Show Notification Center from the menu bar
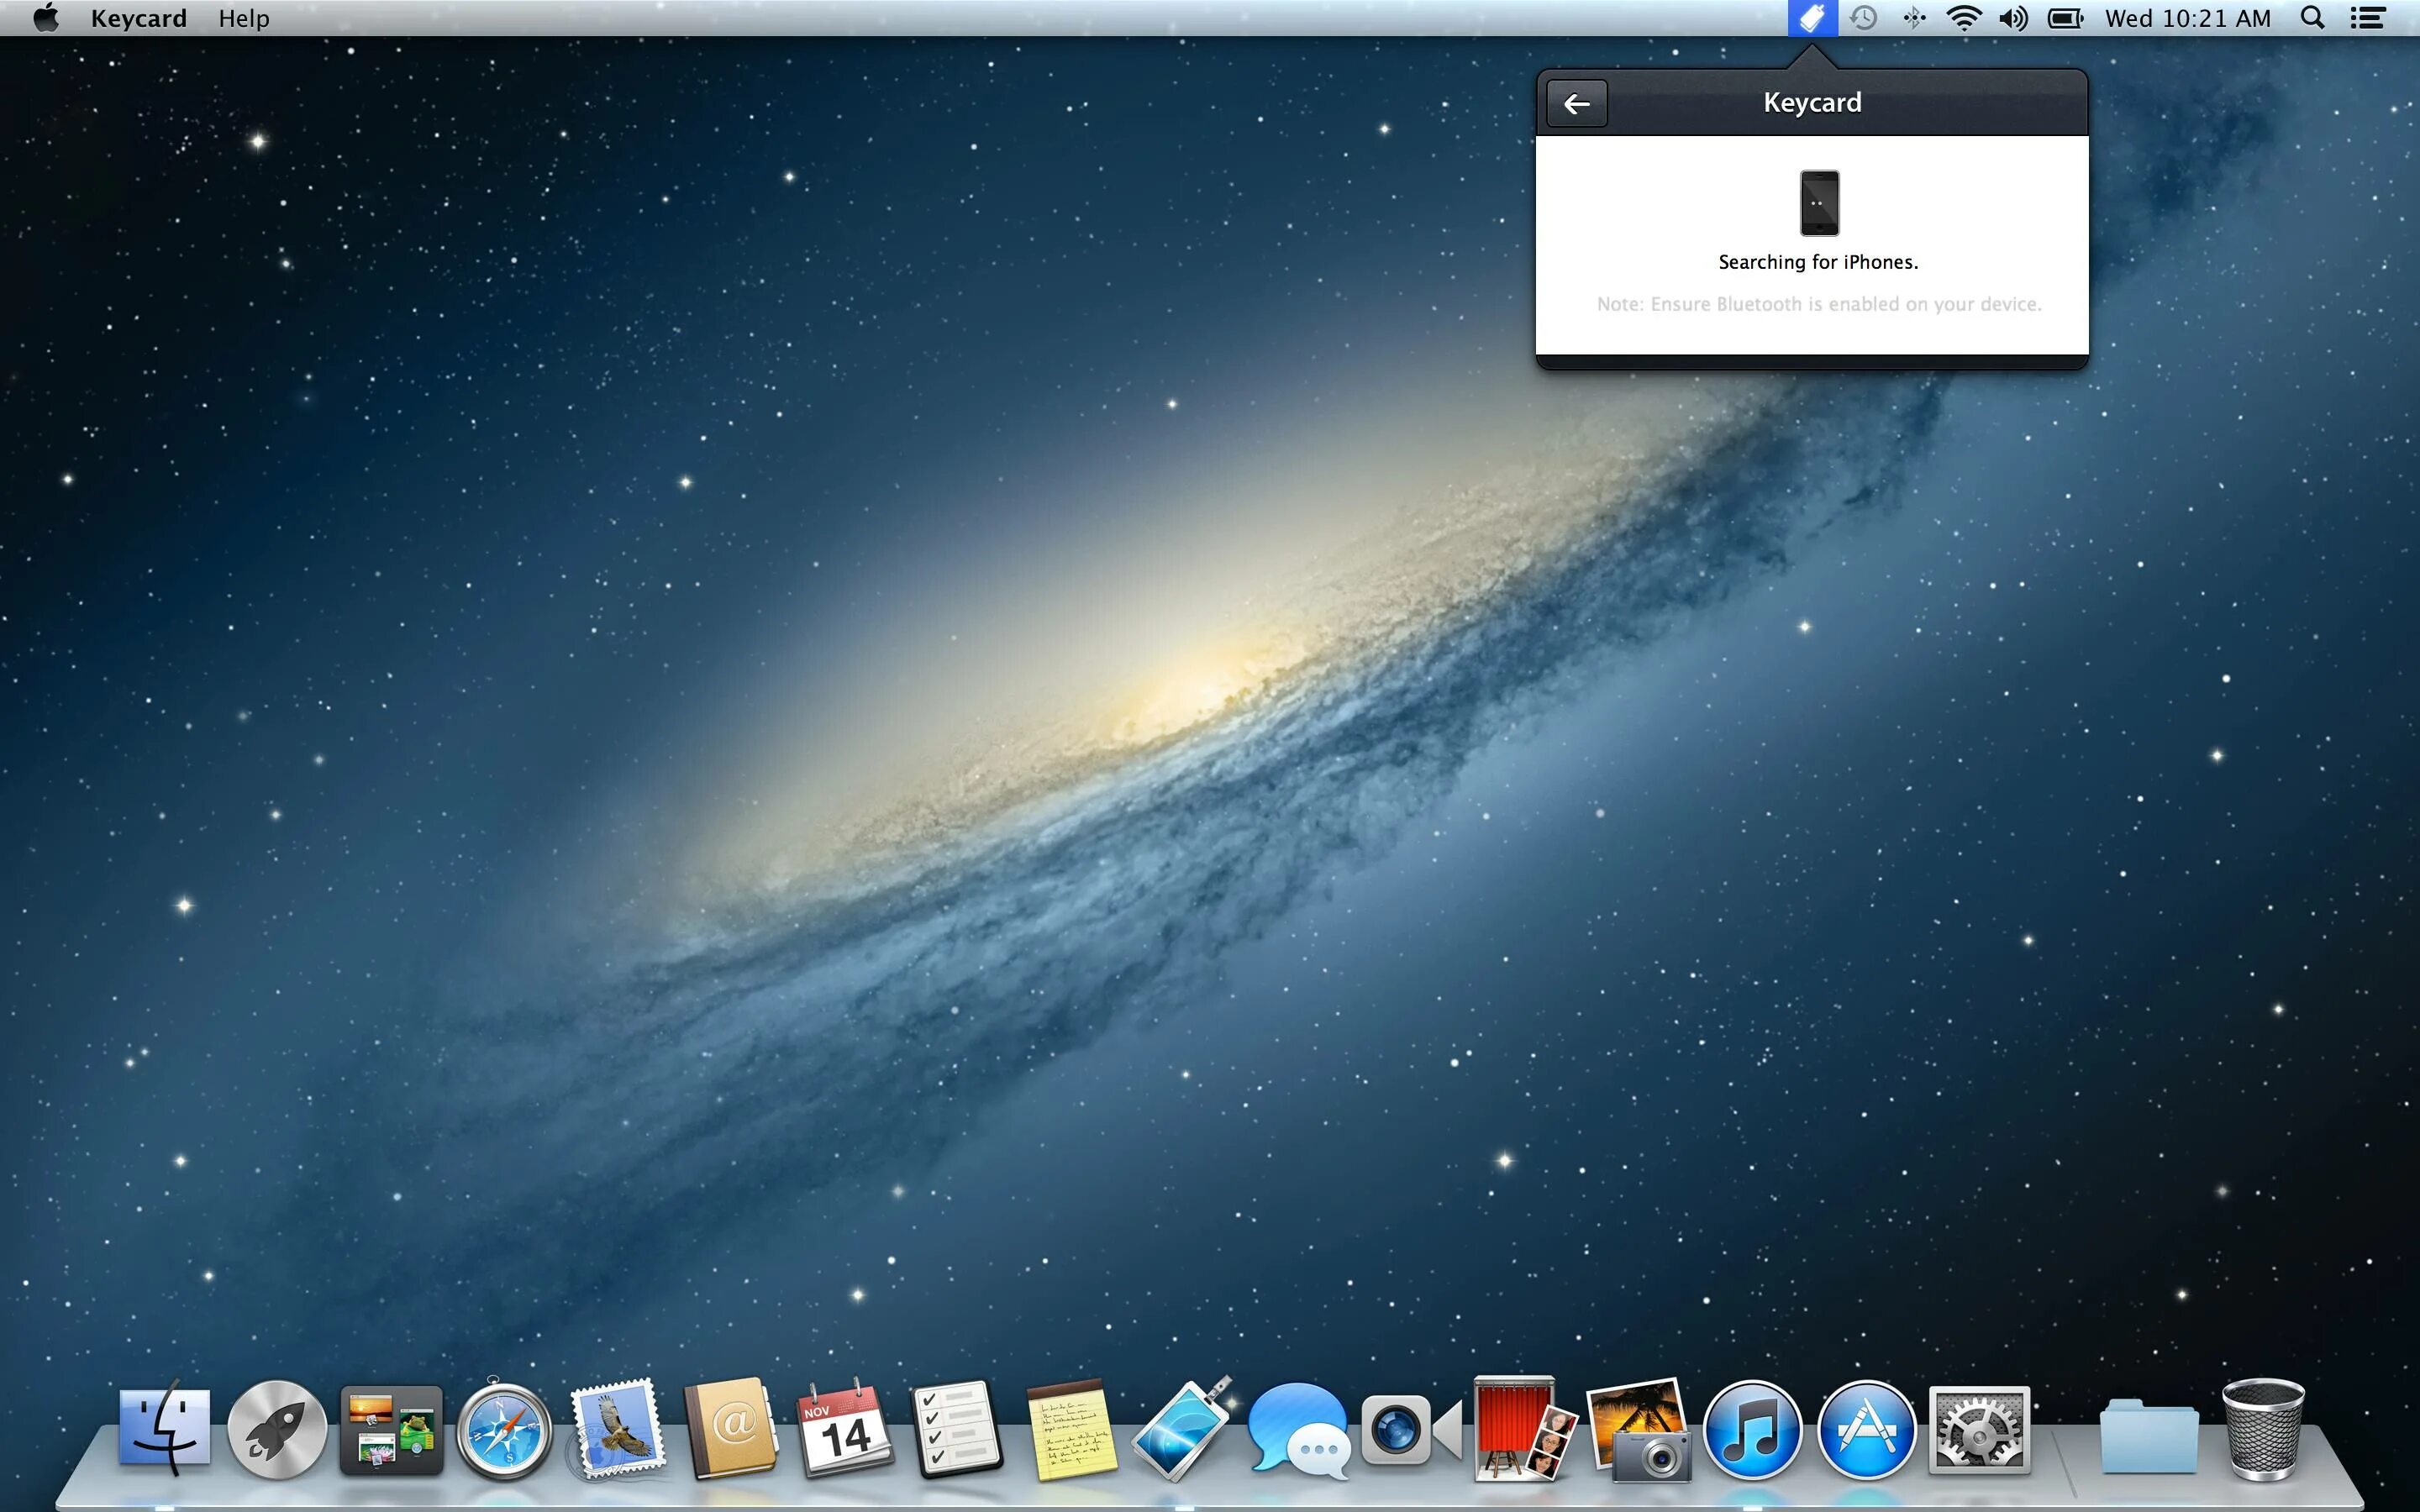 click(2368, 18)
